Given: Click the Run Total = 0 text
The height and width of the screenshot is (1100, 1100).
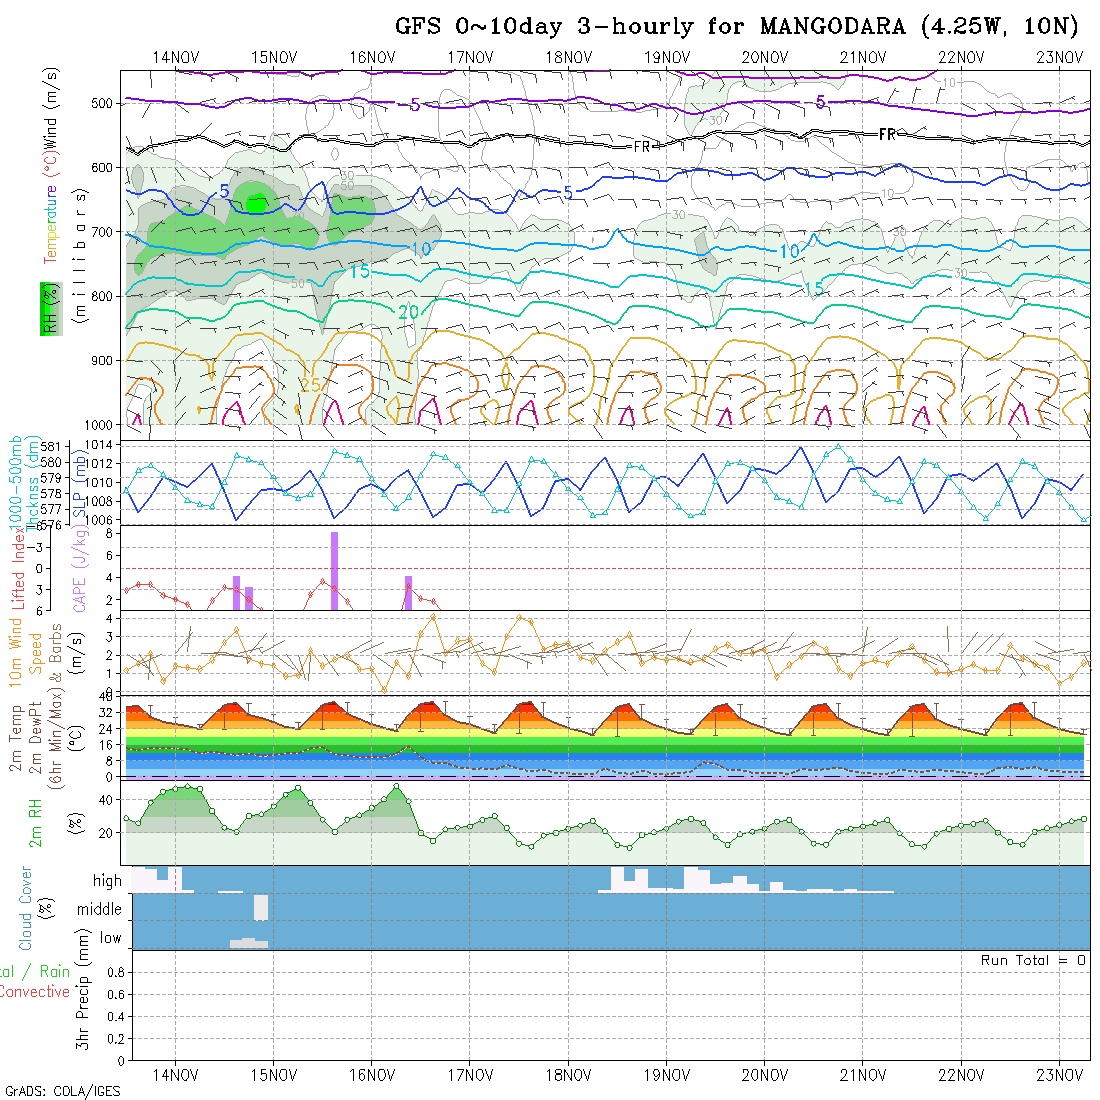Looking at the screenshot, I should click(x=1033, y=960).
